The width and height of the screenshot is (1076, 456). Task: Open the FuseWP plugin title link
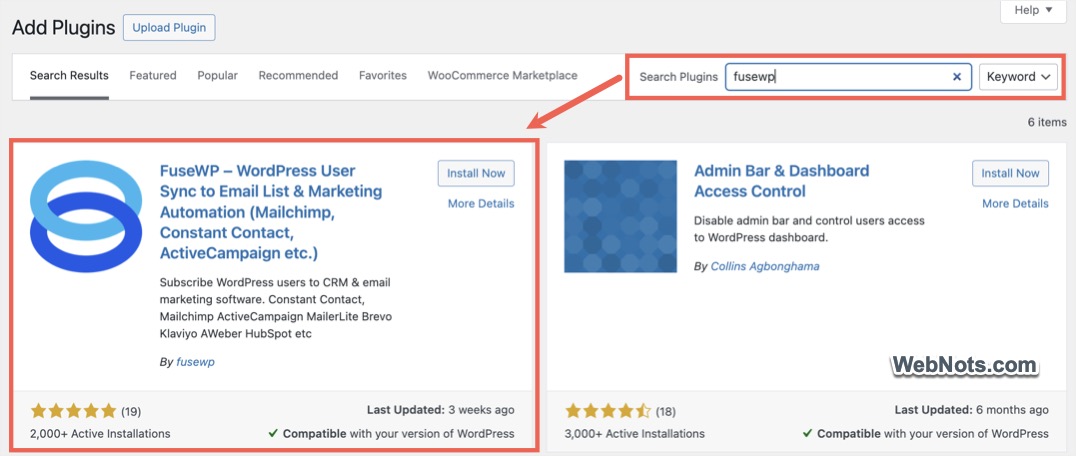point(271,212)
